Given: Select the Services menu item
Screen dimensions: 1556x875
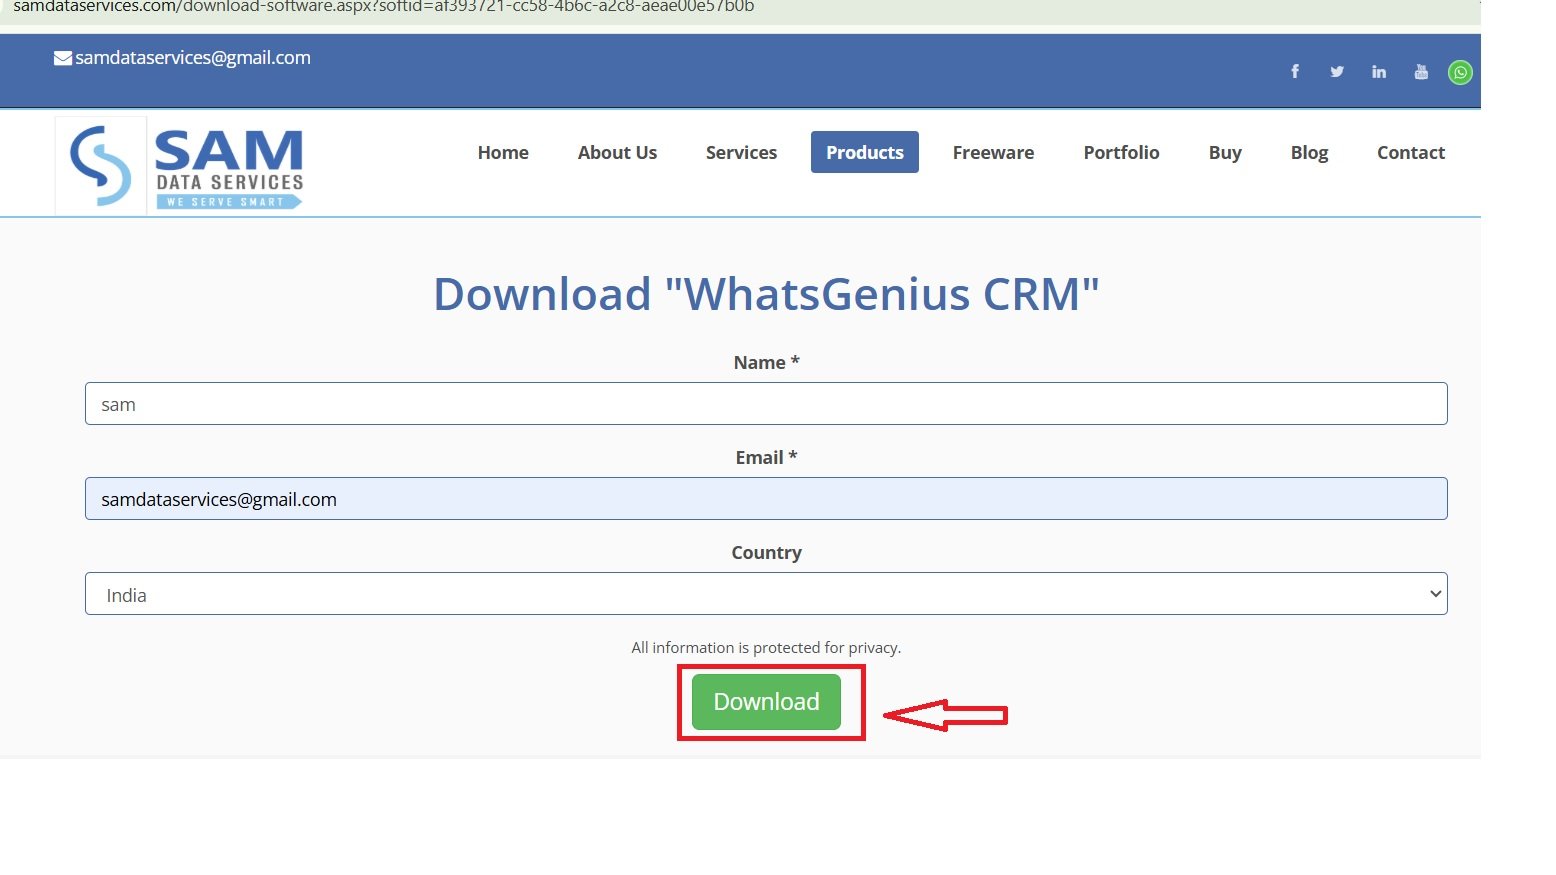Looking at the screenshot, I should (741, 152).
